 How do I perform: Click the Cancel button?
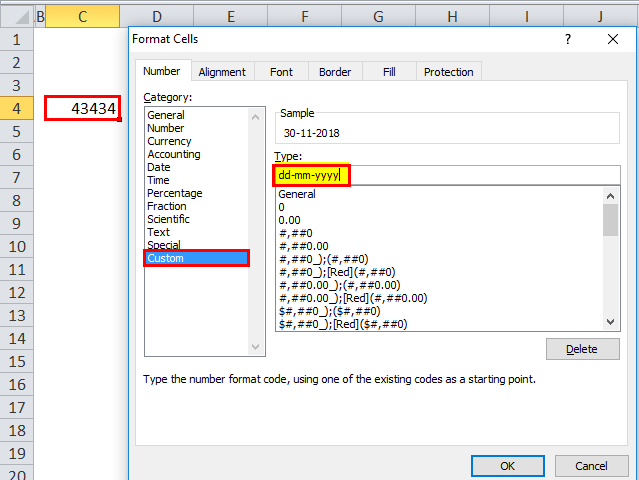(x=591, y=466)
